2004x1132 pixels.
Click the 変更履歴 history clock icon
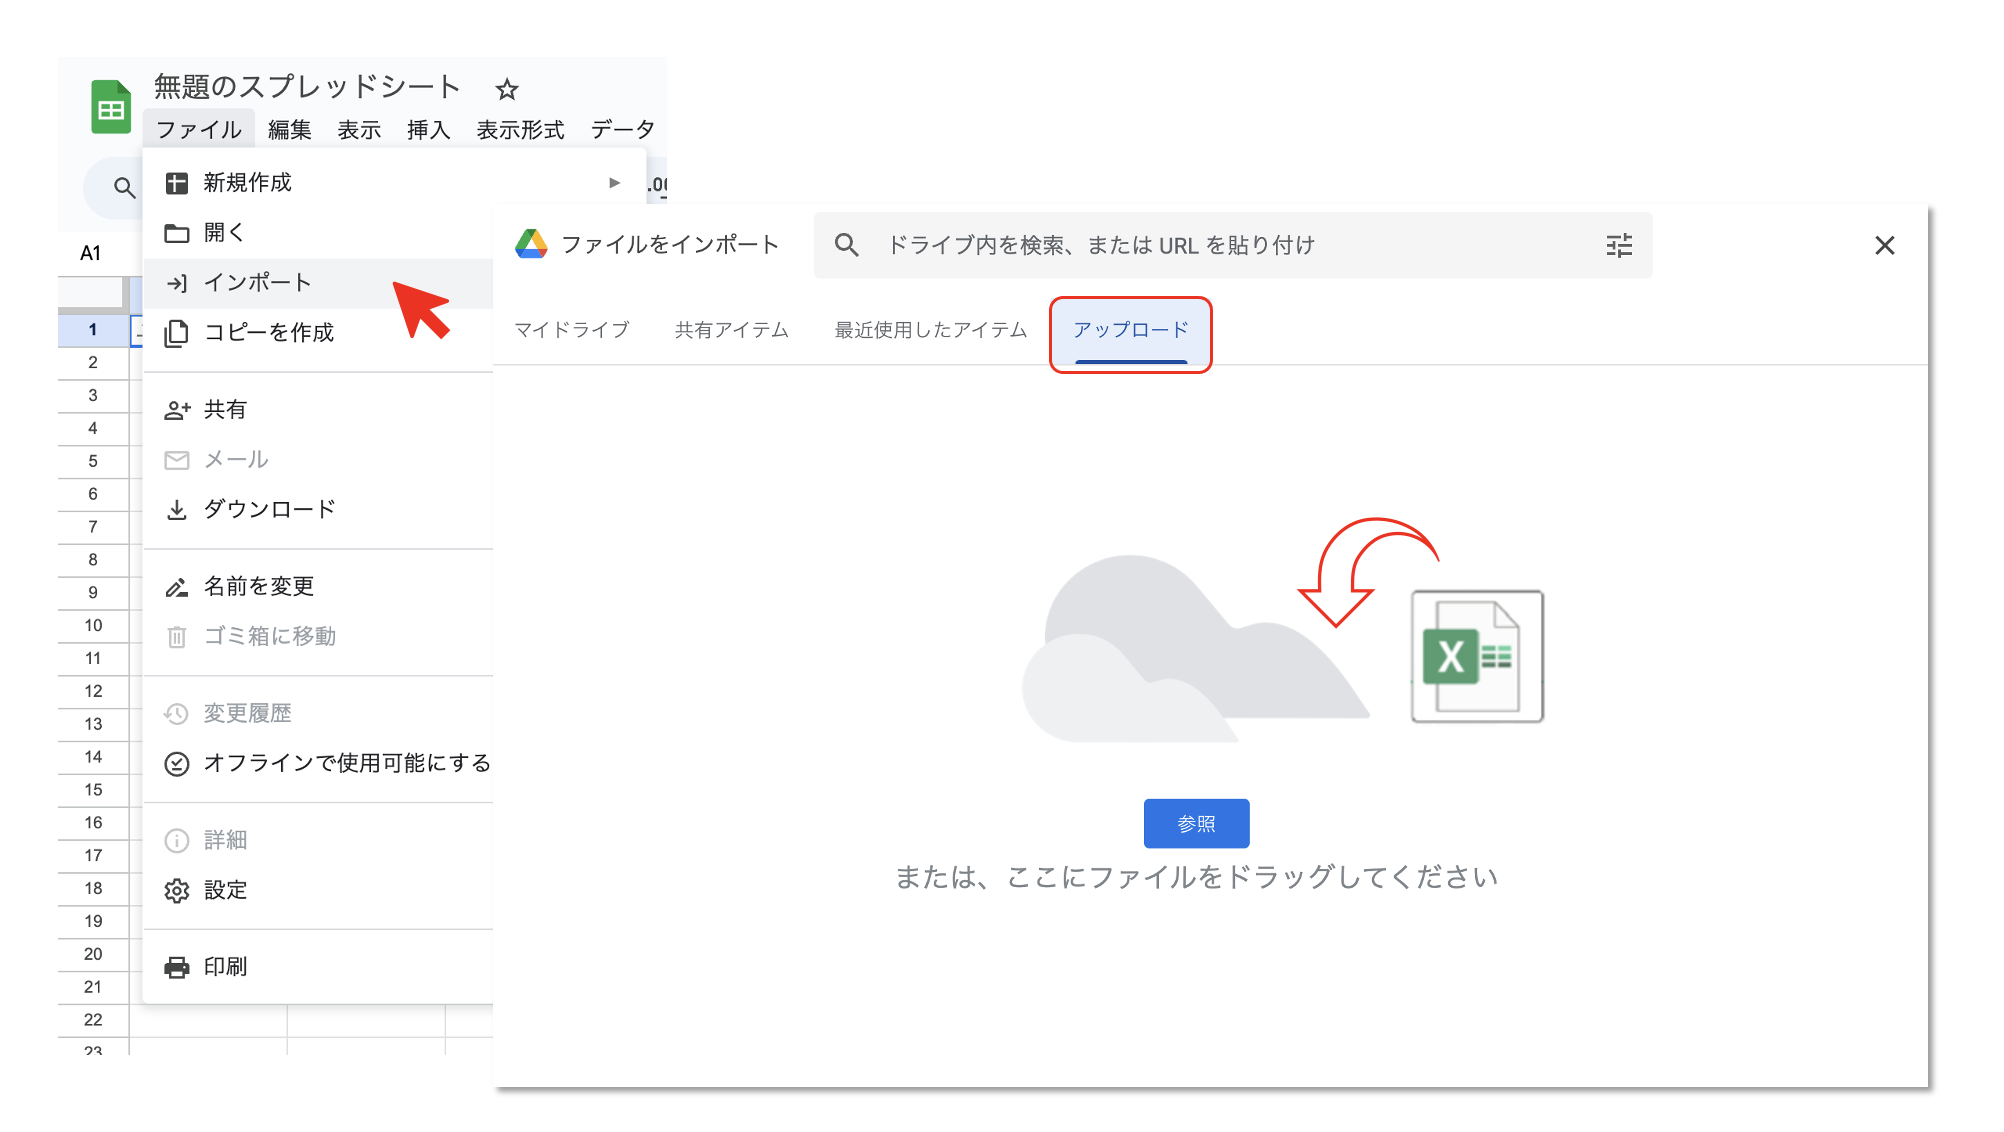[x=177, y=714]
